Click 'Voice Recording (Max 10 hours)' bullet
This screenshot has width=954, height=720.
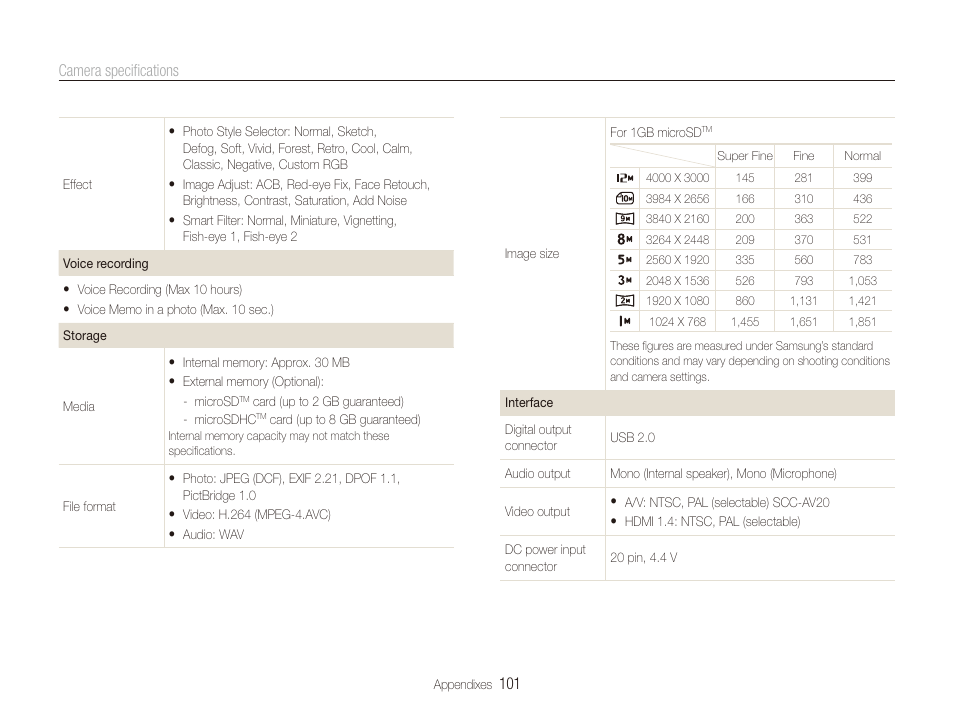point(159,289)
